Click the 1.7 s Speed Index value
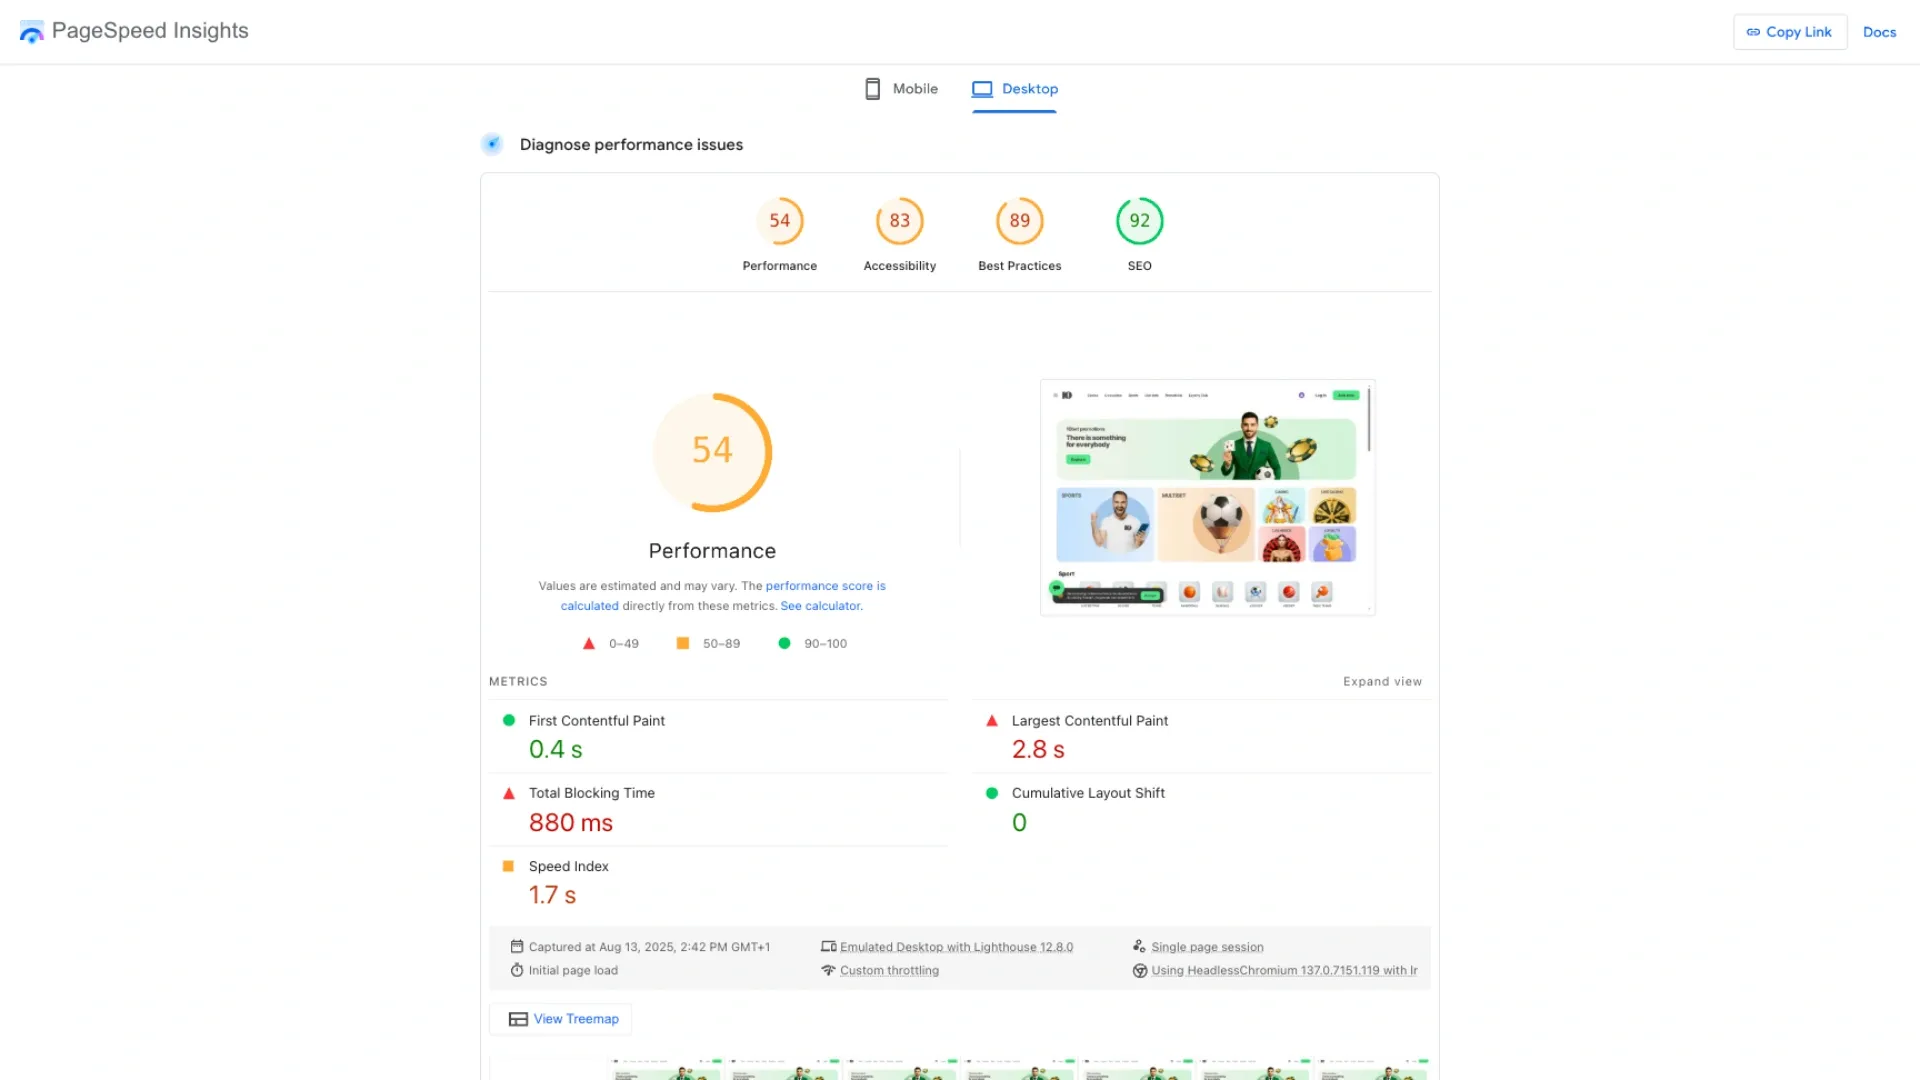 point(553,895)
